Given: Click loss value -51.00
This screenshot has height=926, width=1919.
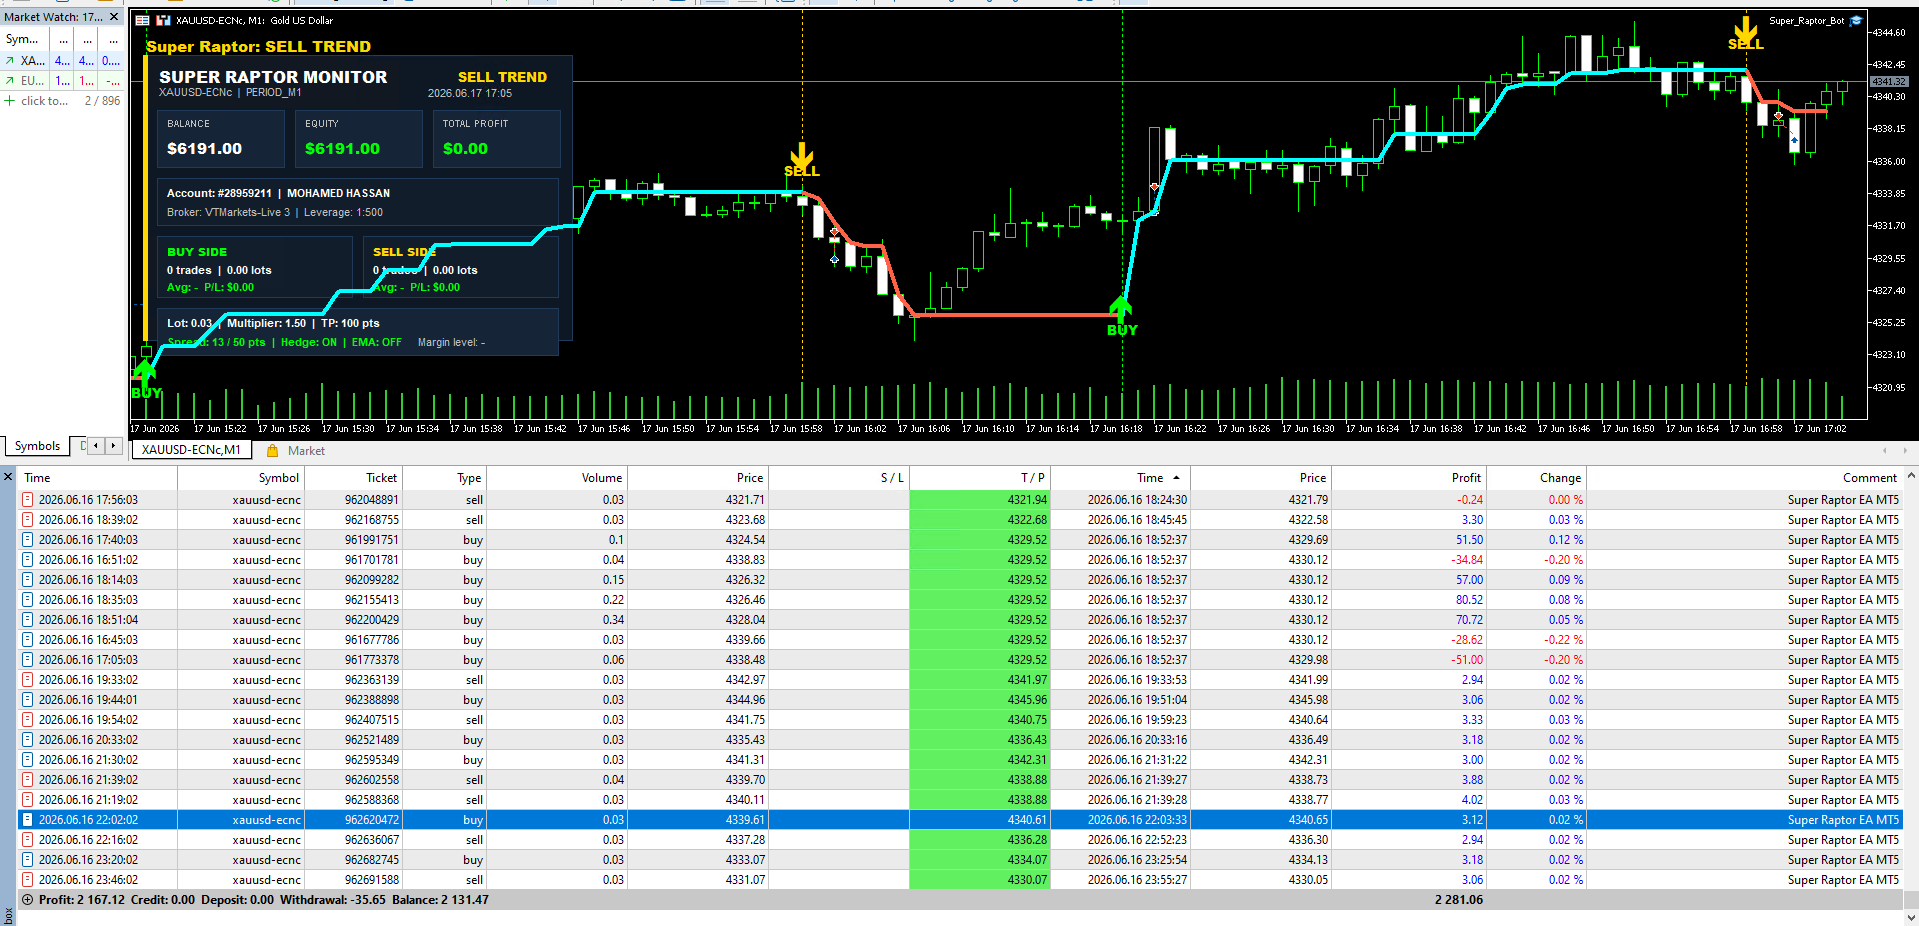Looking at the screenshot, I should (x=1467, y=660).
